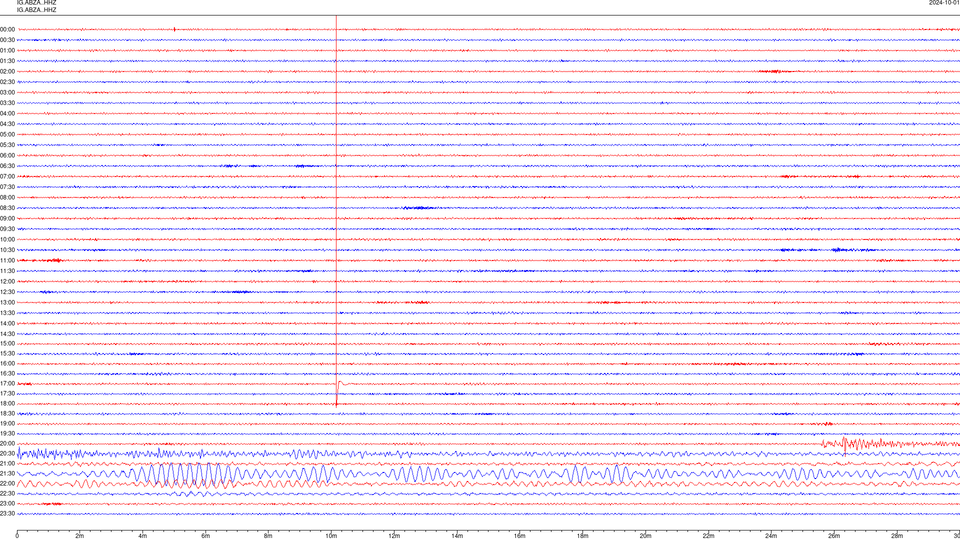Pick the 14m axis tick label

point(457,536)
